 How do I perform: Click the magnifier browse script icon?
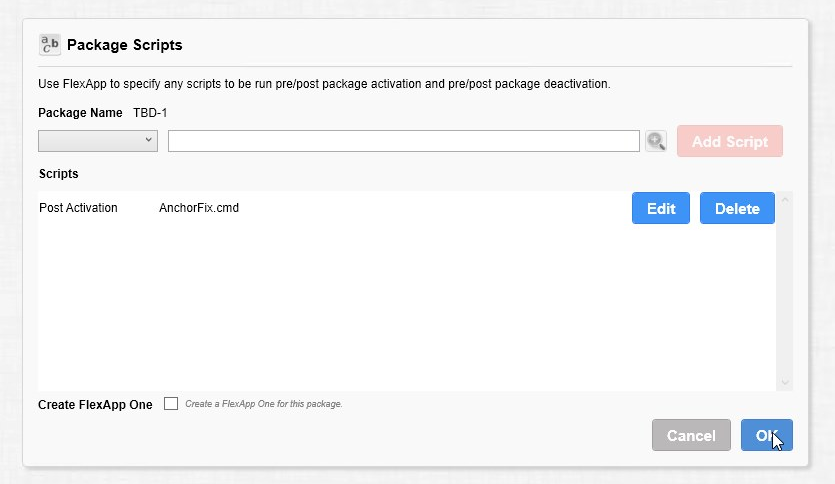pyautogui.click(x=656, y=141)
